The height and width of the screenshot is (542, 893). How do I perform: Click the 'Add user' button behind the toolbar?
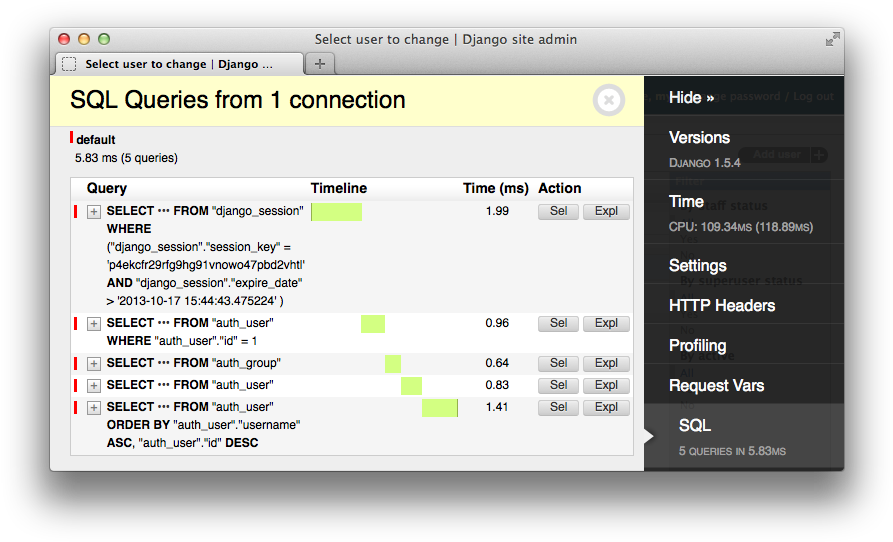click(784, 155)
